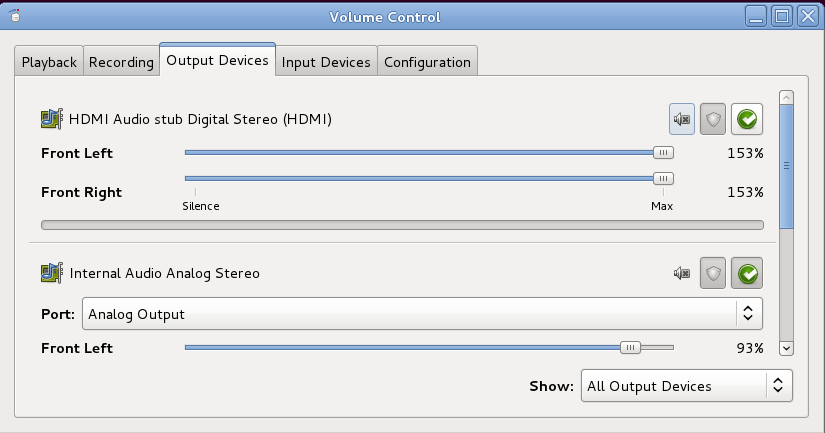
Task: Open the Recording tab
Action: [x=121, y=62]
